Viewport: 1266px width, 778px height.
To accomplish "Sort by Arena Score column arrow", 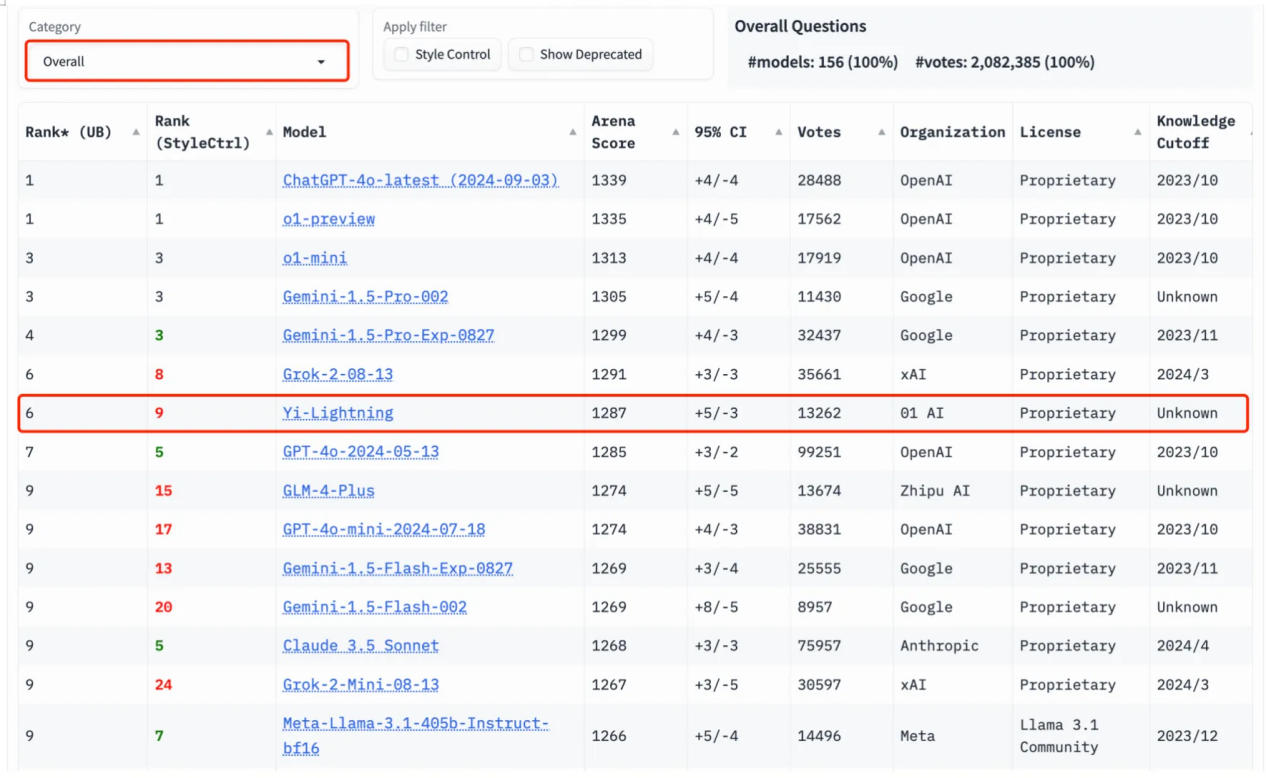I will 676,132.
